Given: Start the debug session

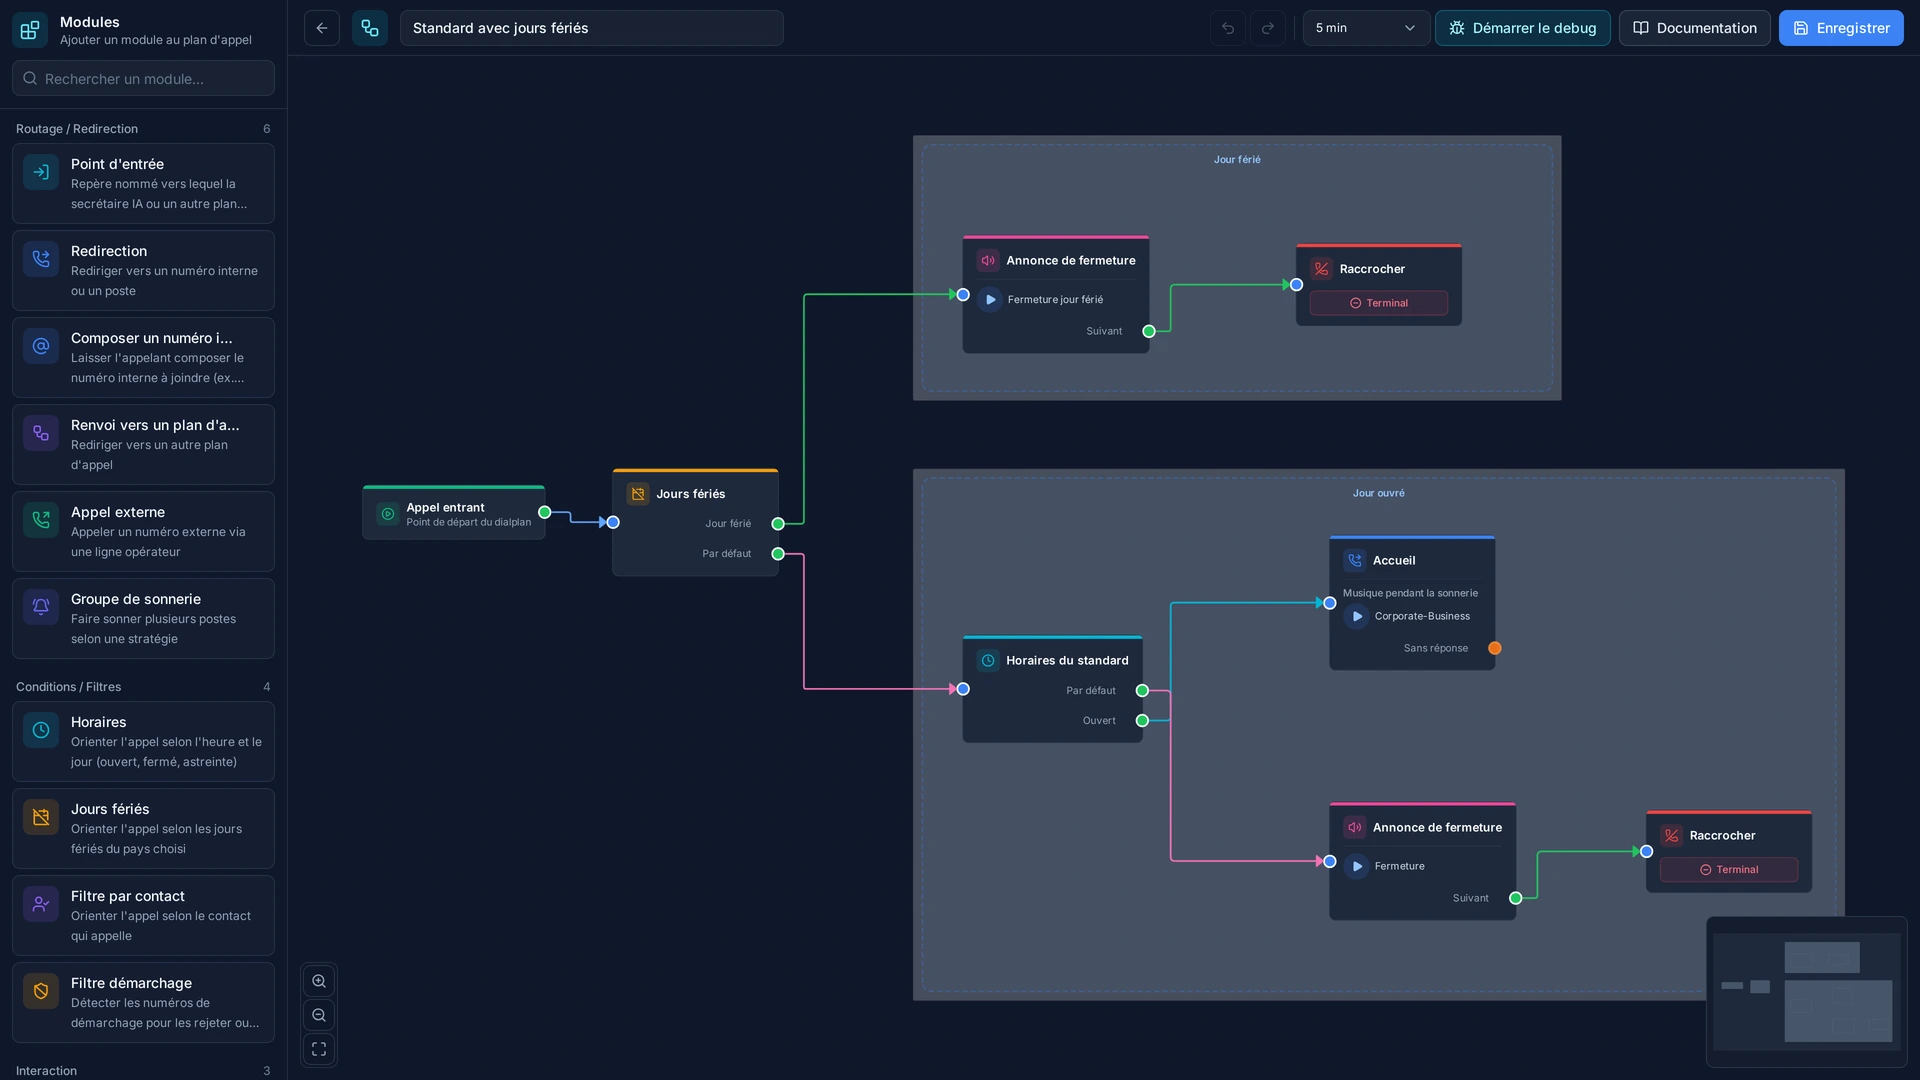Looking at the screenshot, I should pyautogui.click(x=1522, y=28).
